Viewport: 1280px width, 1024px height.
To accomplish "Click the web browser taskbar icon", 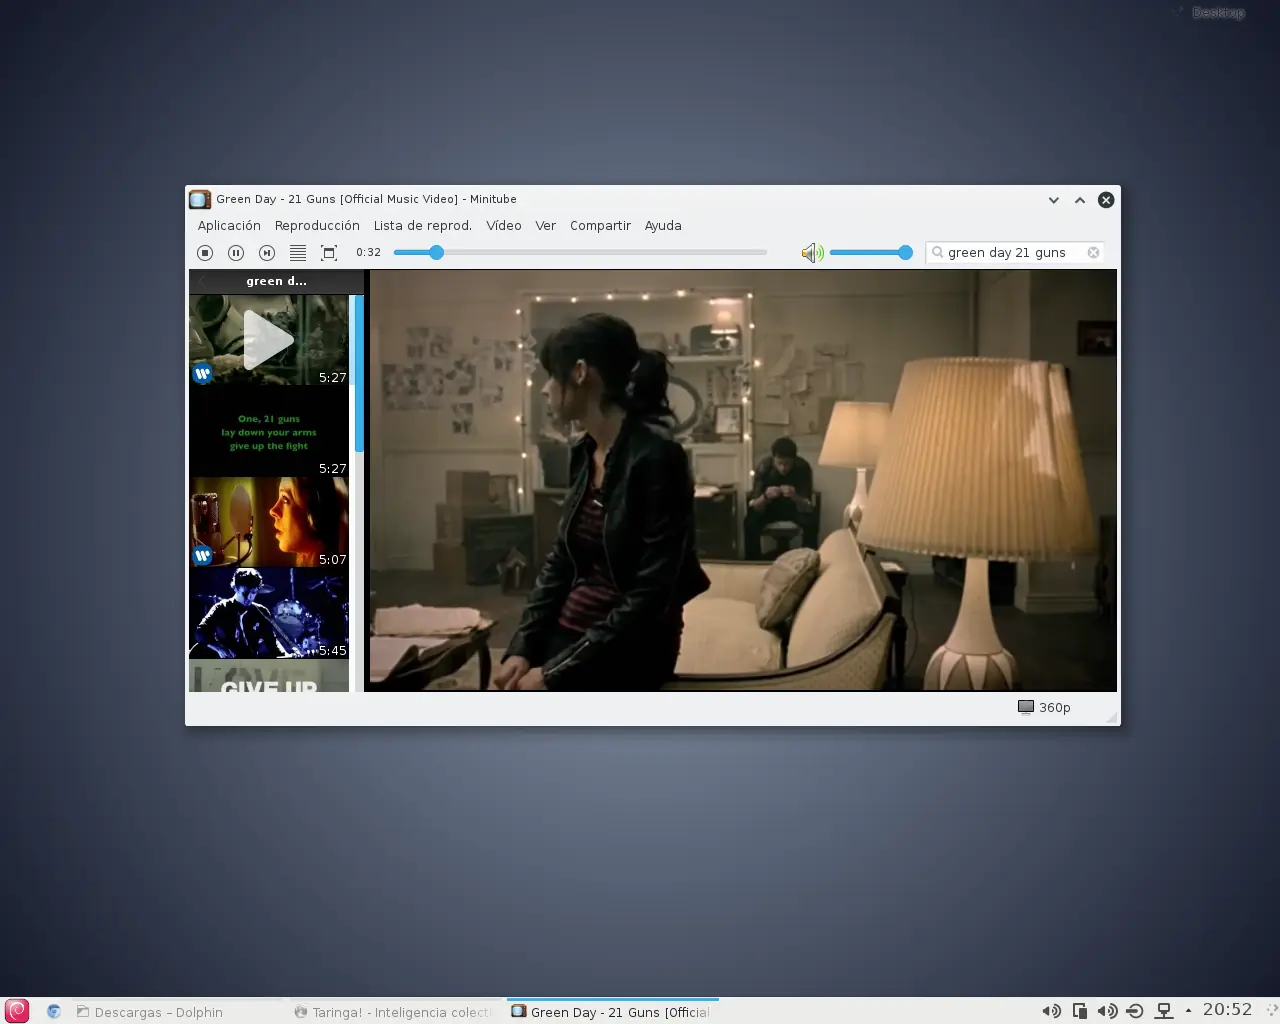I will point(54,1012).
